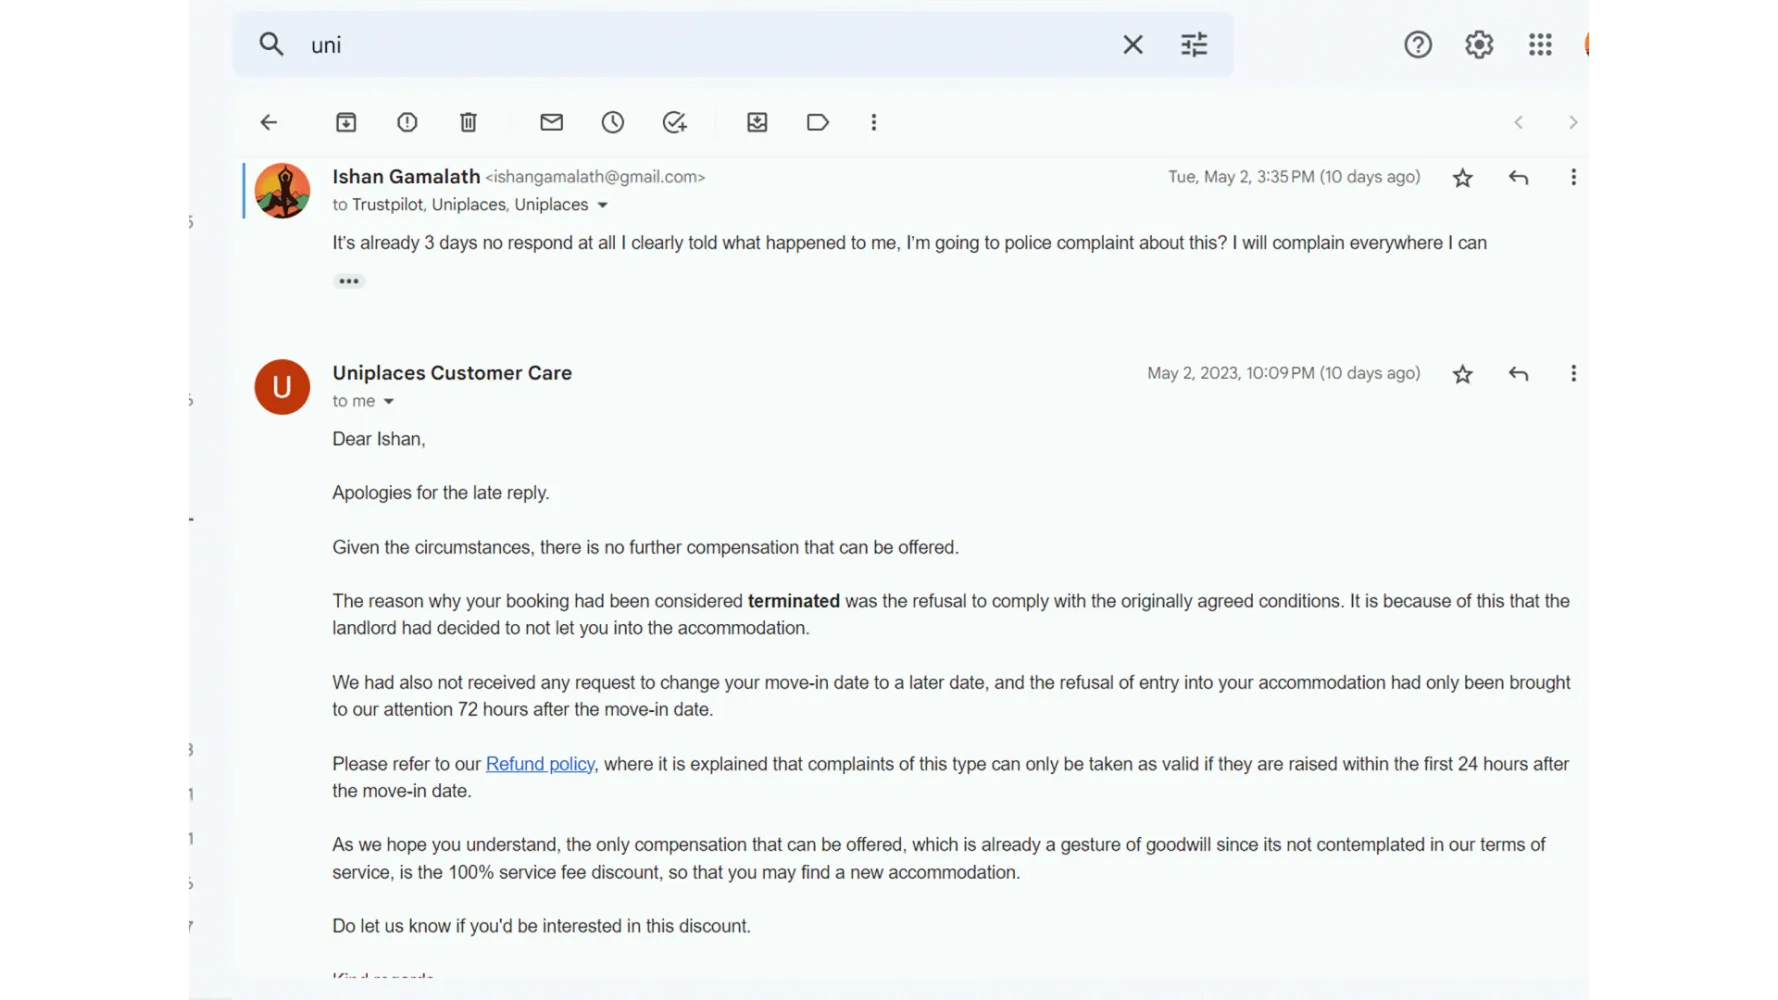This screenshot has height=1000, width=1778.
Task: Star Ishan Gamalath's message
Action: point(1463,178)
